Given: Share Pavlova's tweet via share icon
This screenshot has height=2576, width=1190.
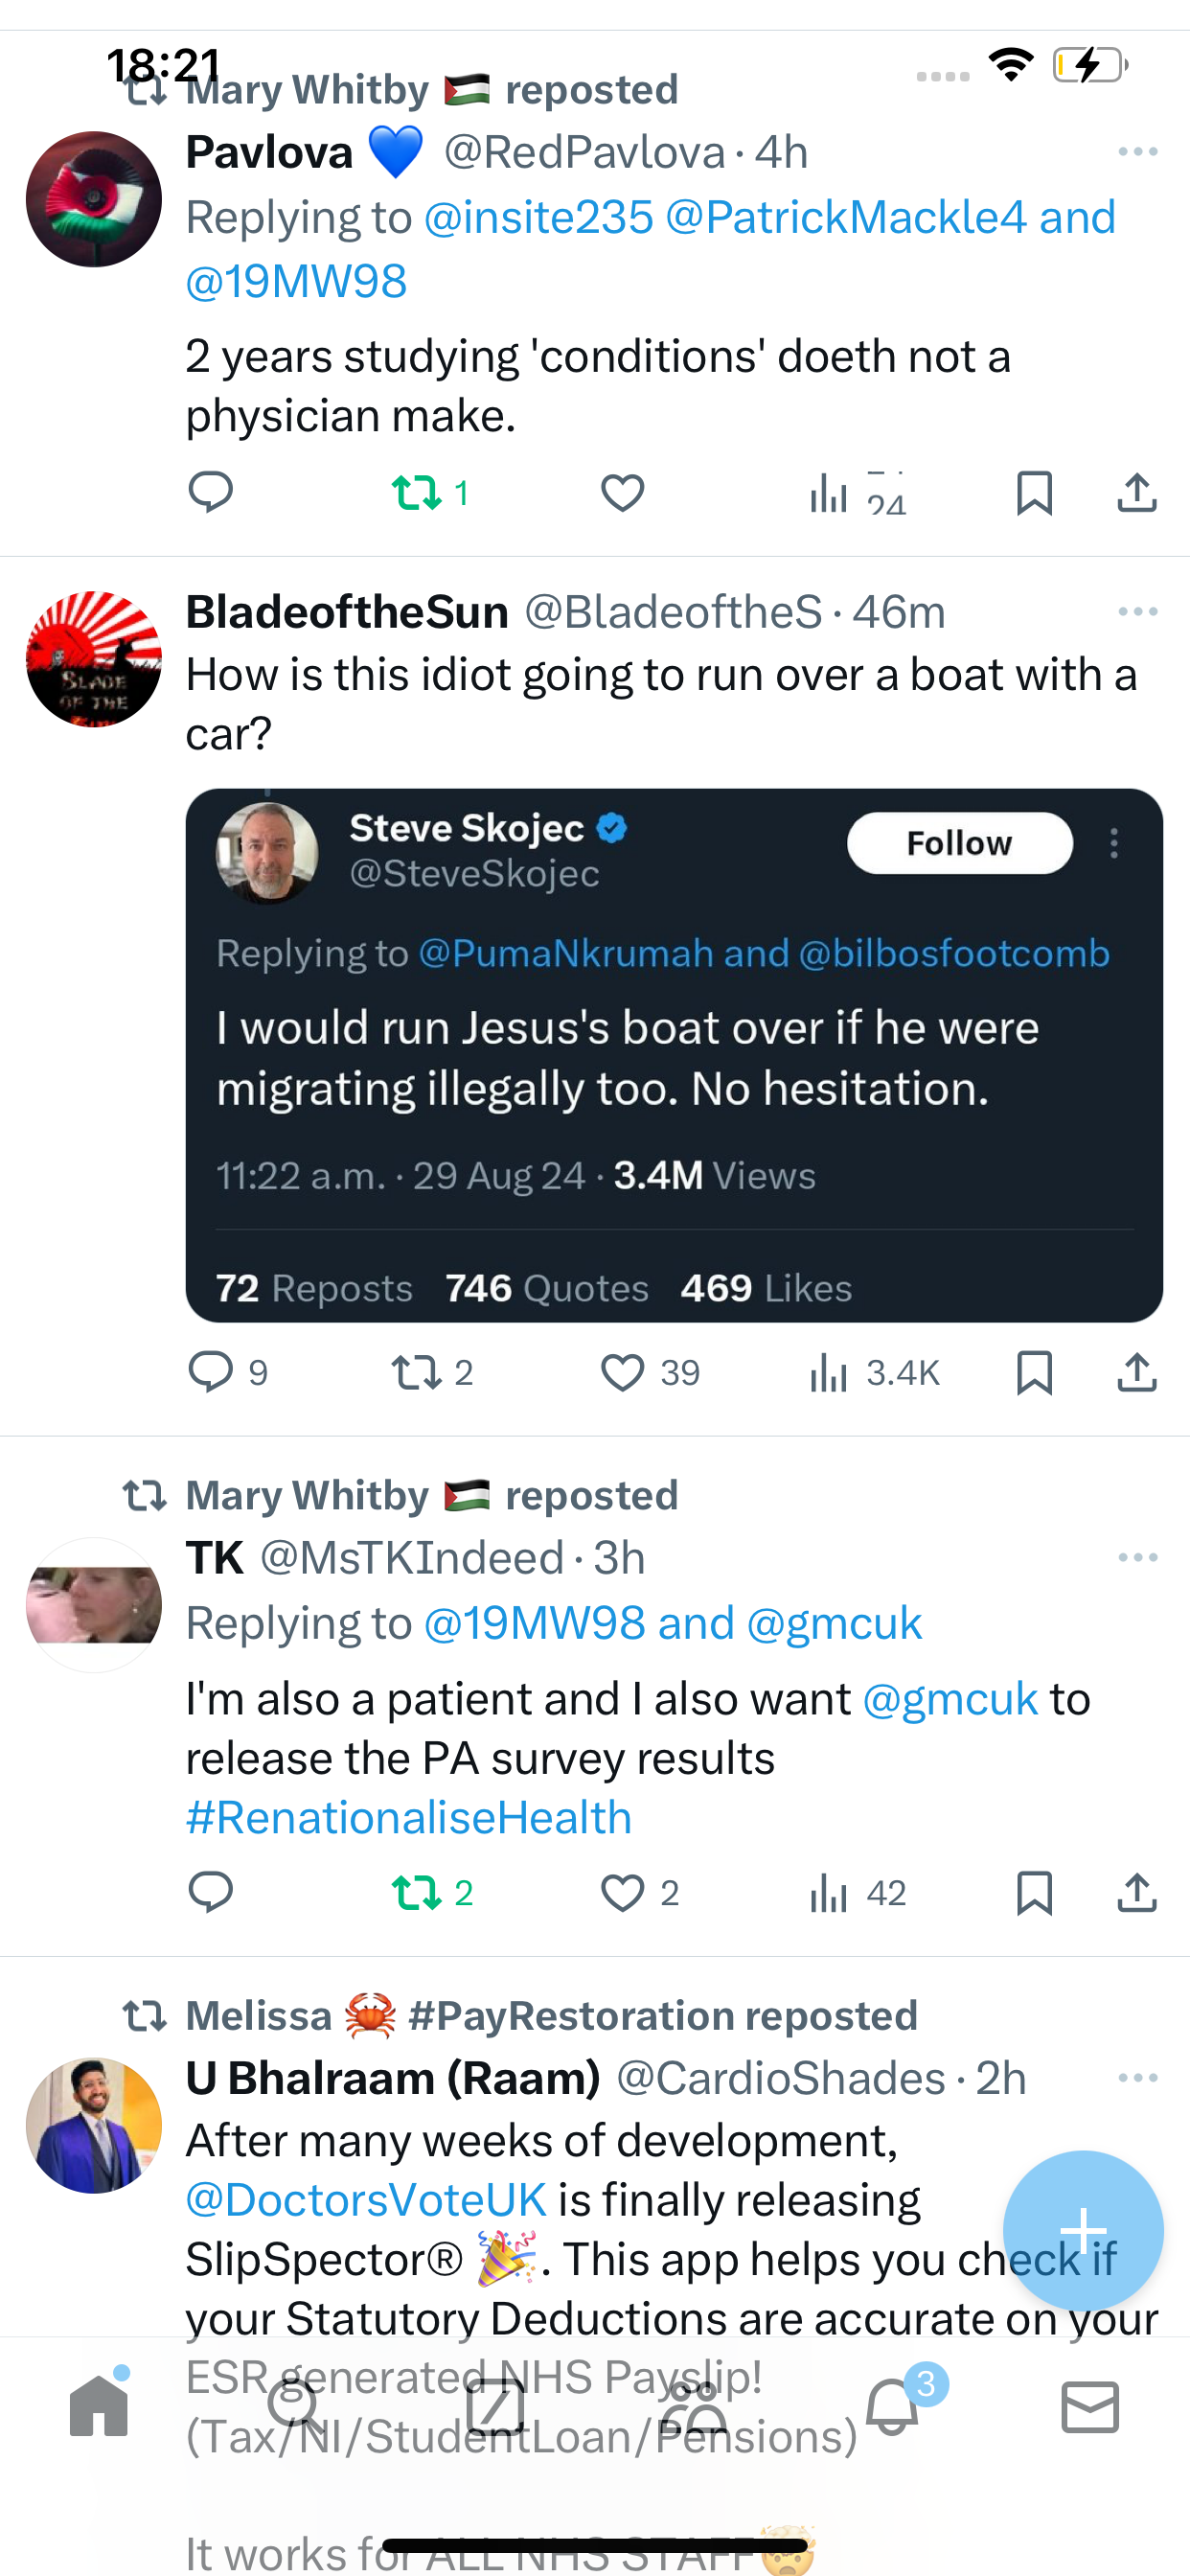Looking at the screenshot, I should click(1137, 493).
